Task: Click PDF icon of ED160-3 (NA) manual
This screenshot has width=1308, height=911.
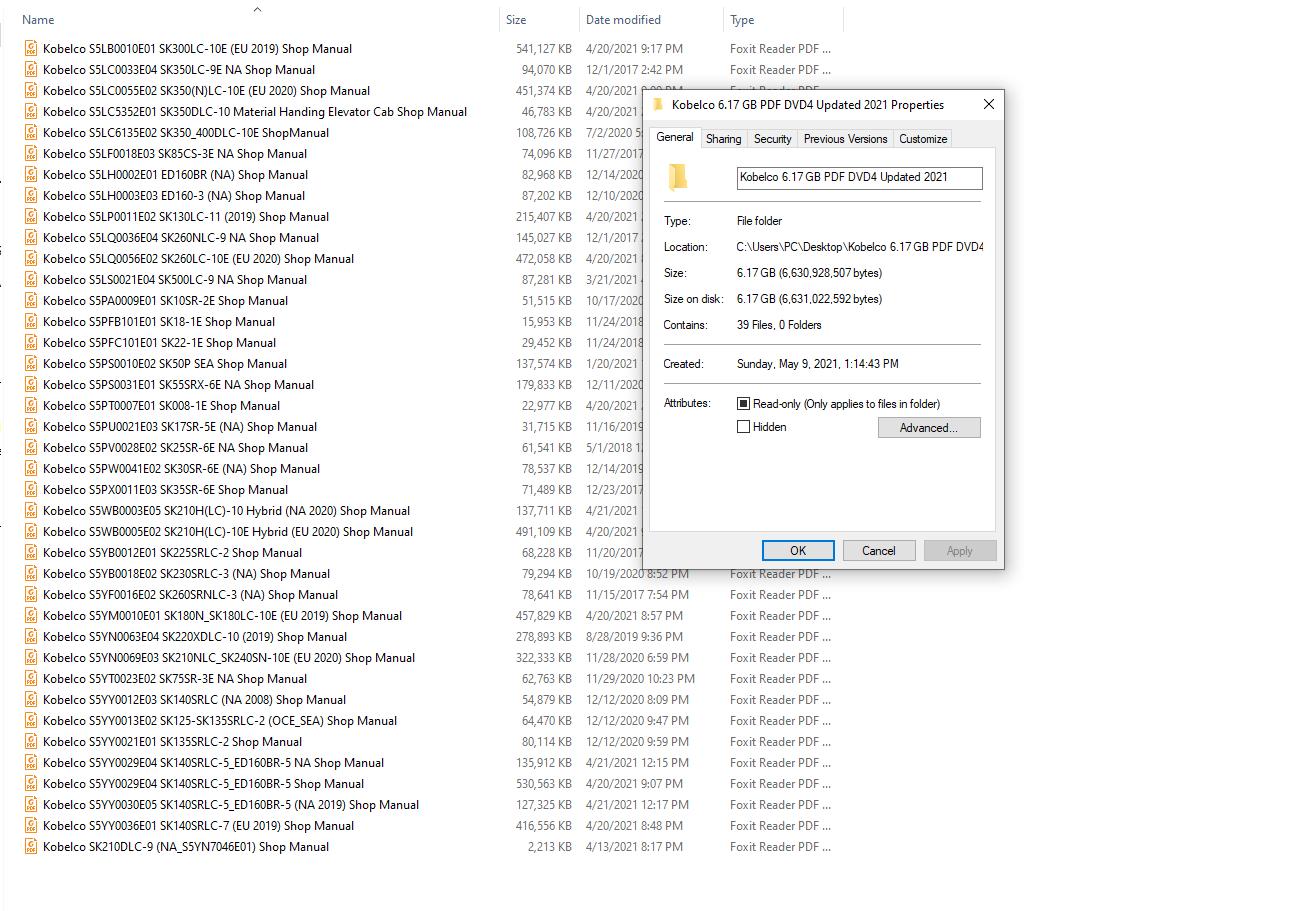Action: (31, 195)
